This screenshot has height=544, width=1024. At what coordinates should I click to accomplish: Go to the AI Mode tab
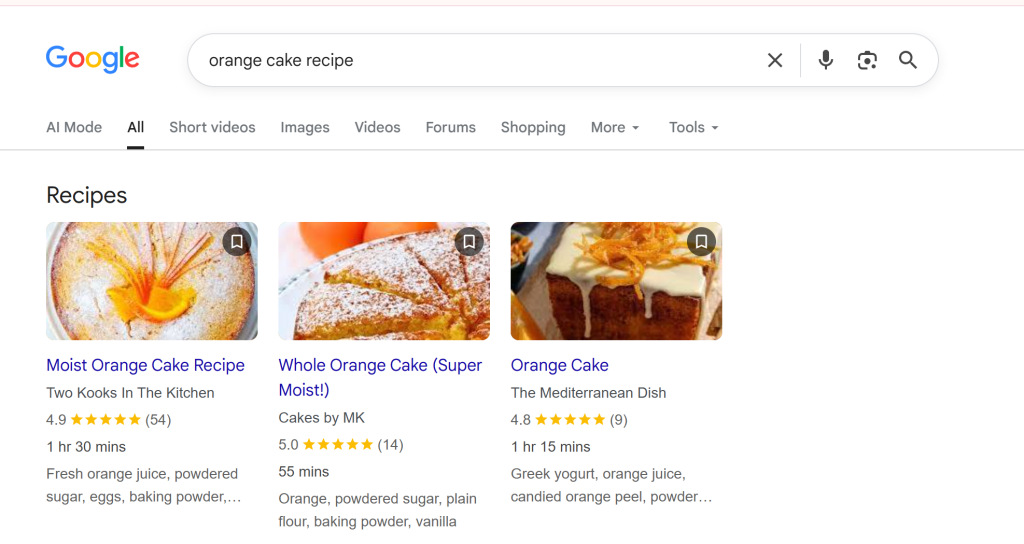[74, 127]
